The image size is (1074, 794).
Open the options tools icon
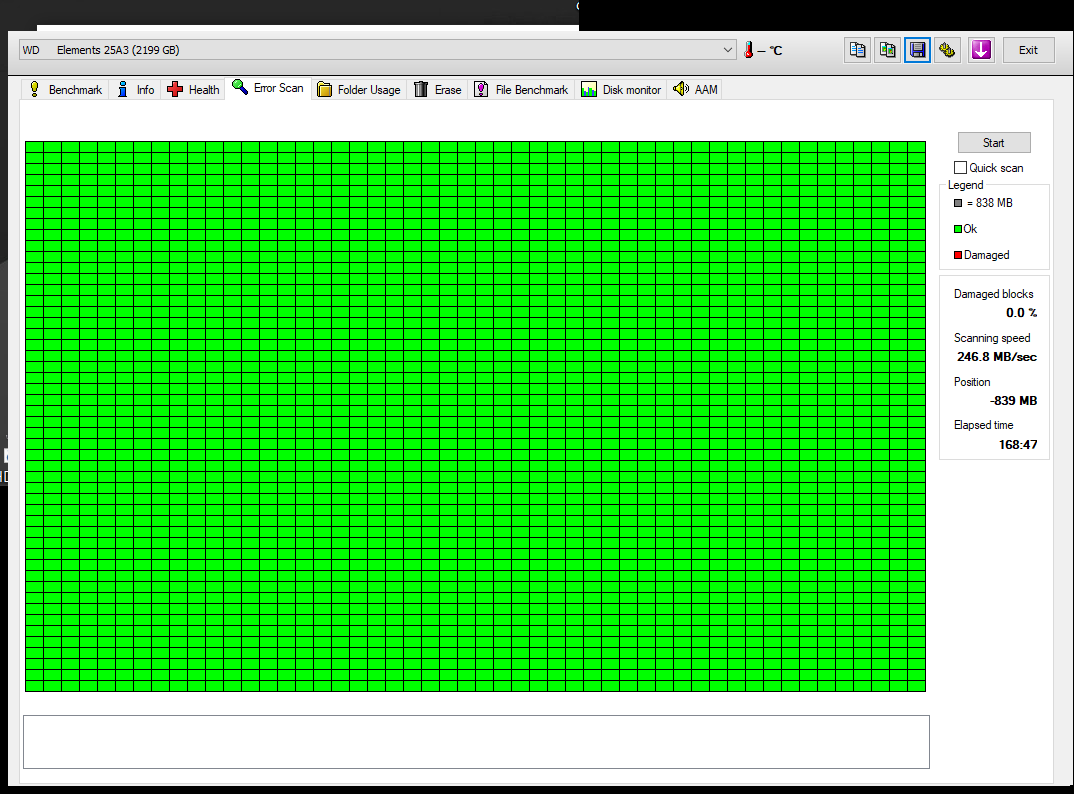click(x=947, y=50)
